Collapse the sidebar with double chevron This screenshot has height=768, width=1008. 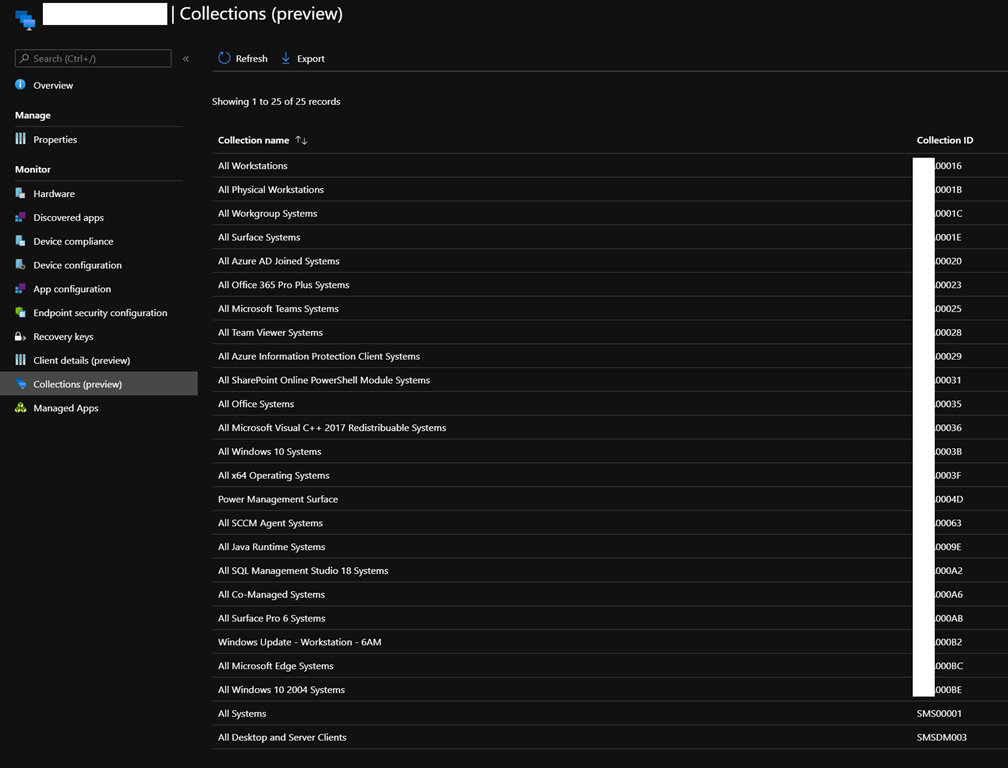pyautogui.click(x=186, y=59)
